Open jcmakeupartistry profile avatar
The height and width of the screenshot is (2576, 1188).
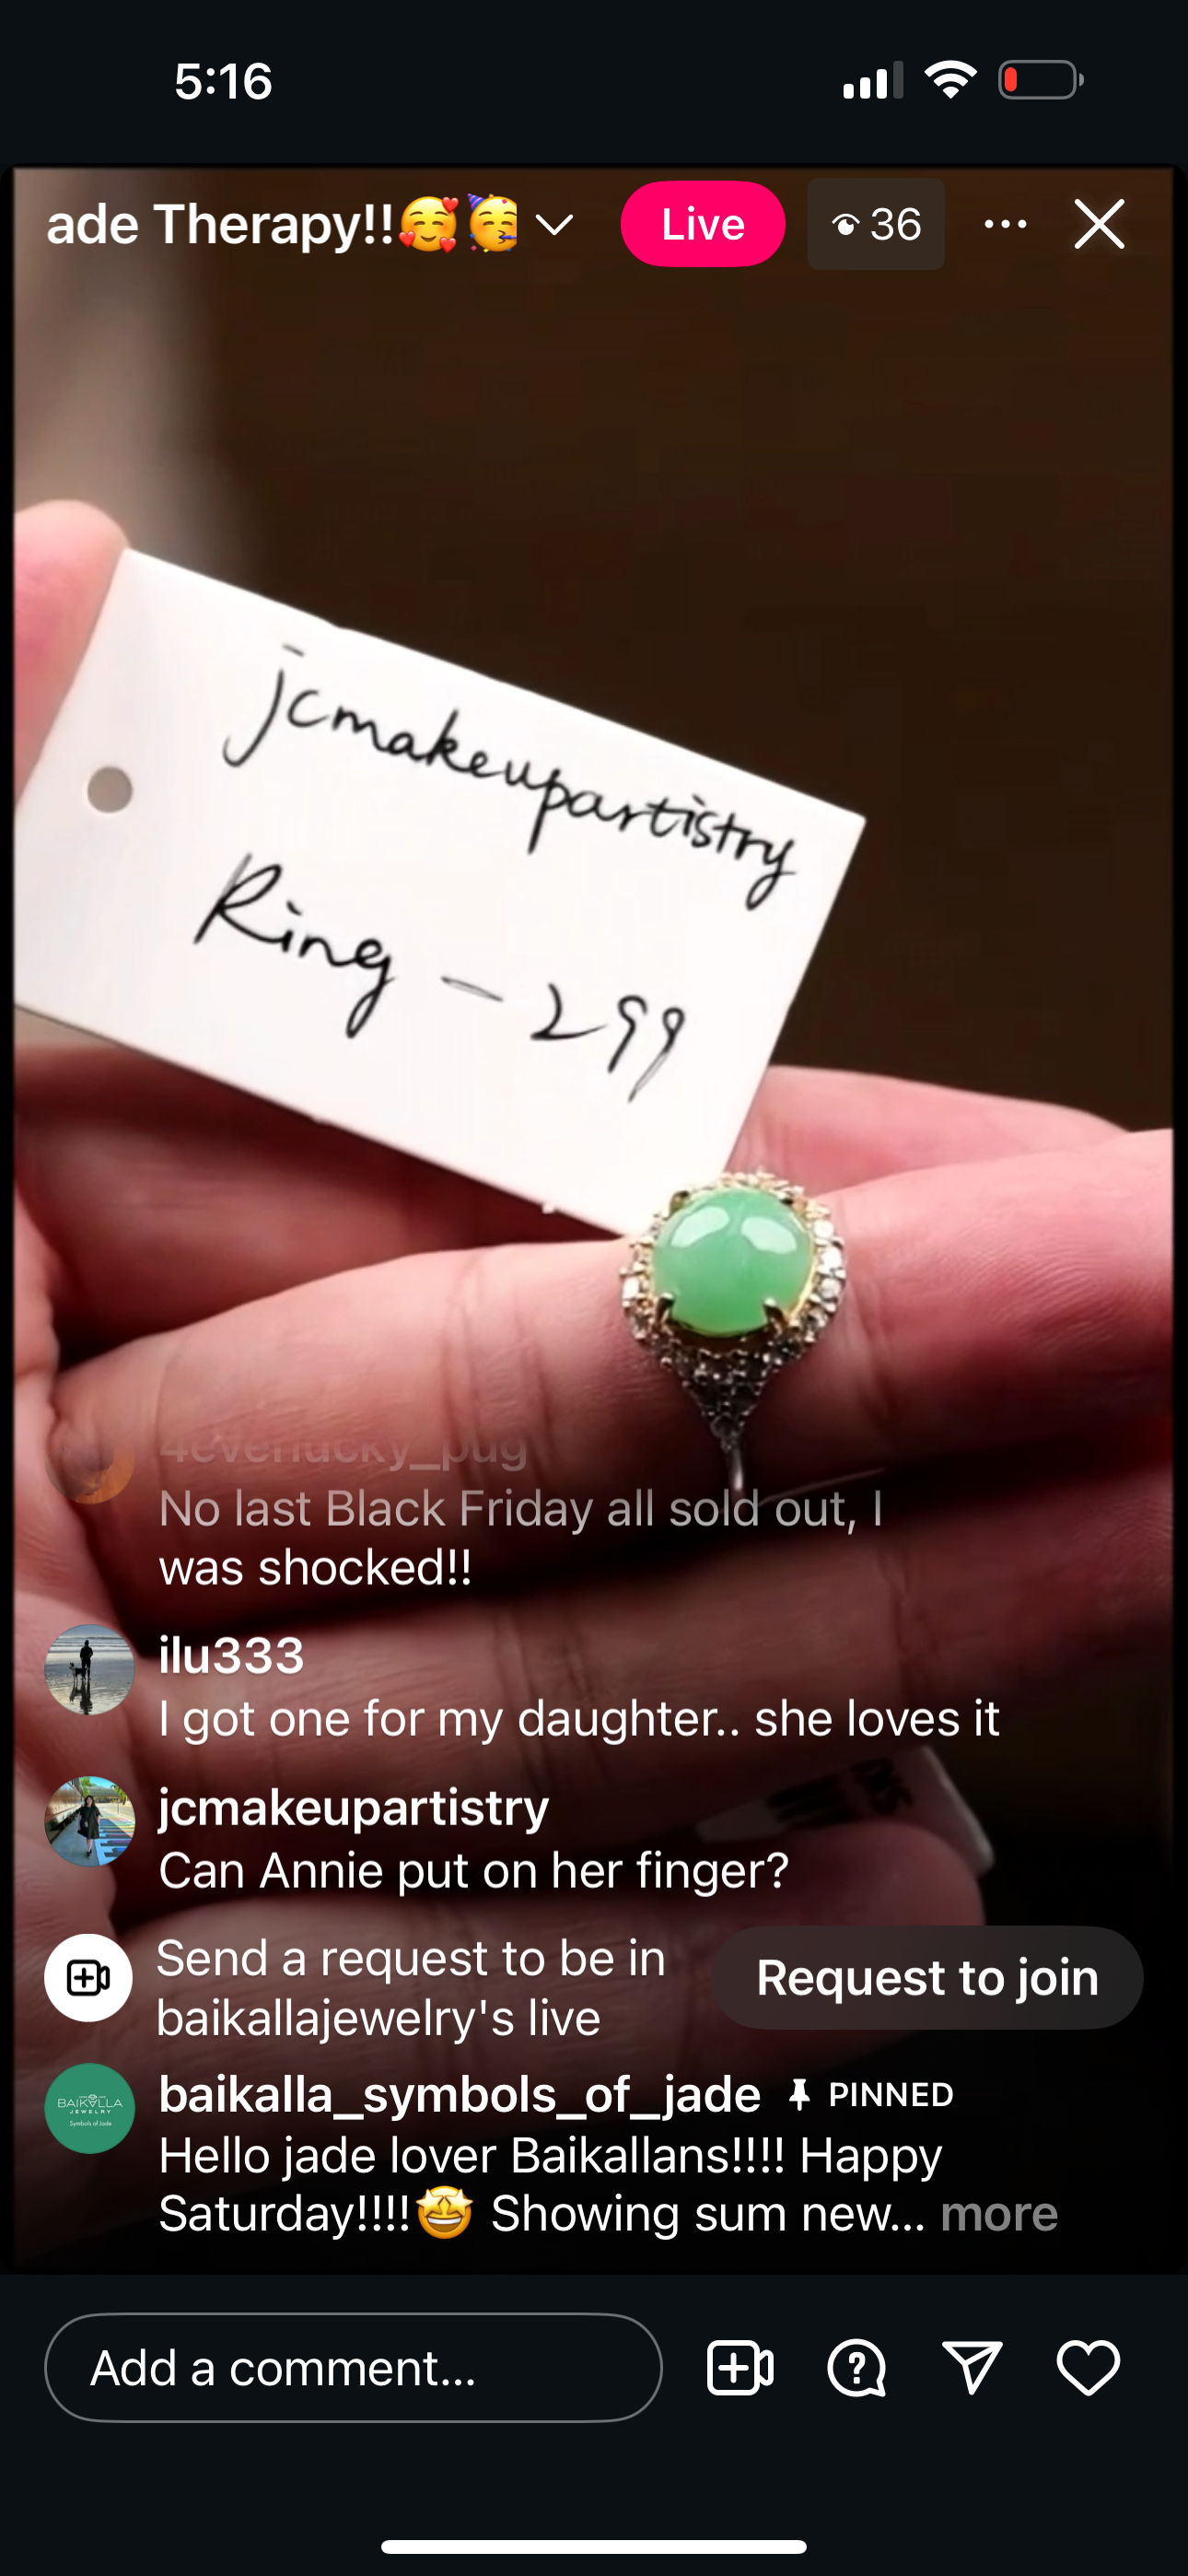[90, 1821]
